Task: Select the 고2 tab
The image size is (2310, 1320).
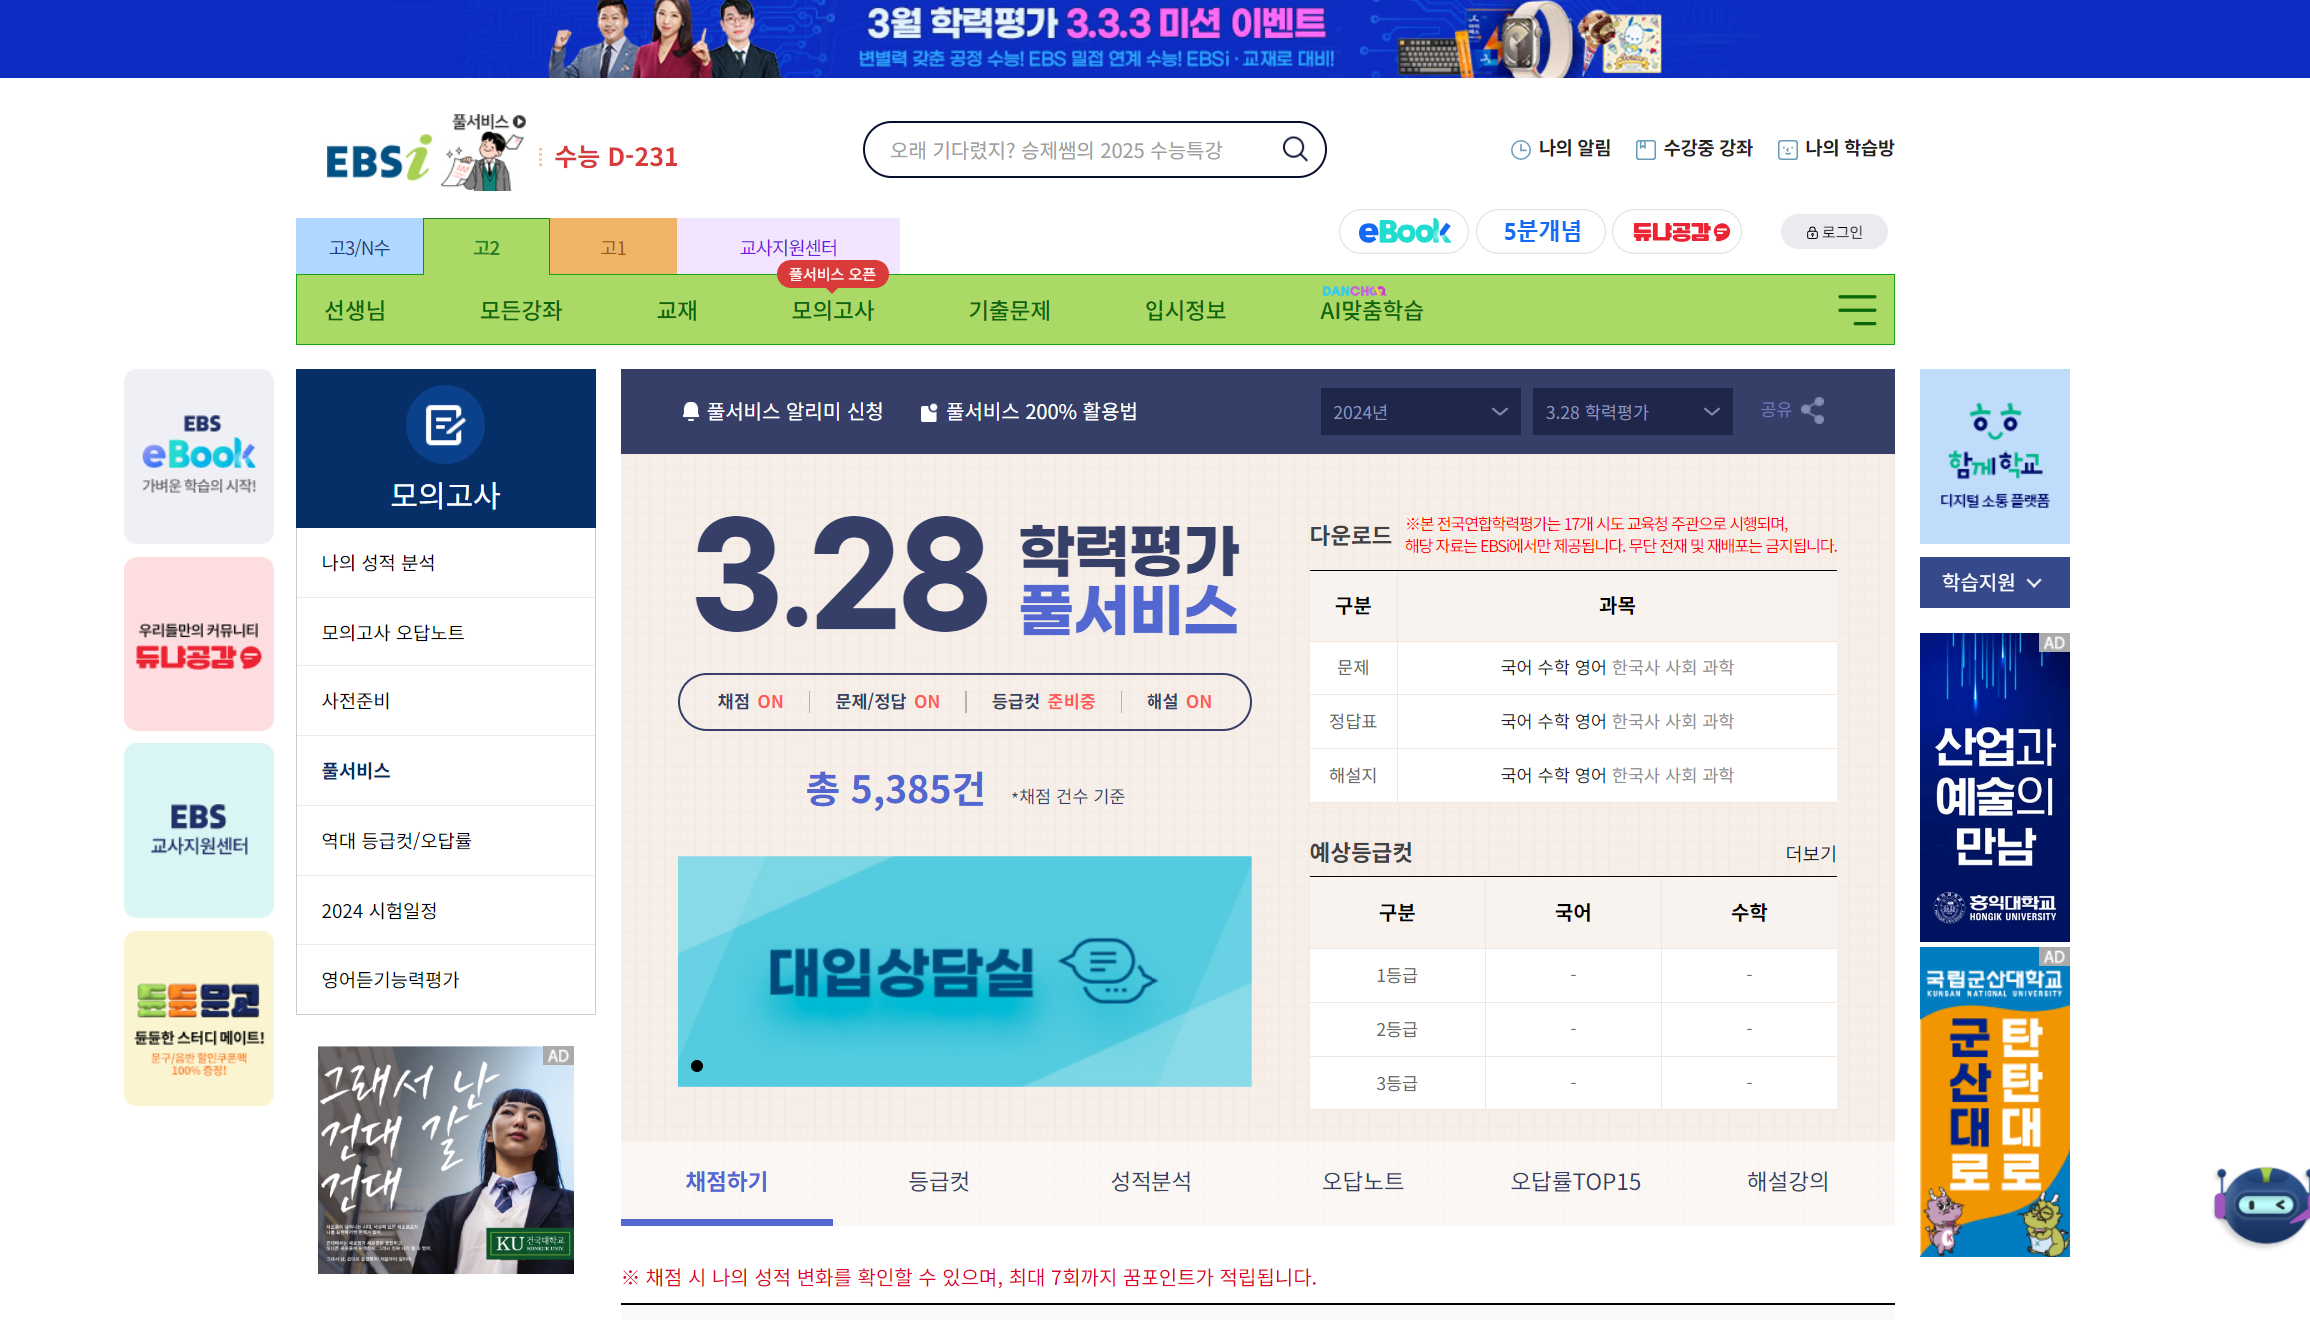Action: pyautogui.click(x=486, y=247)
